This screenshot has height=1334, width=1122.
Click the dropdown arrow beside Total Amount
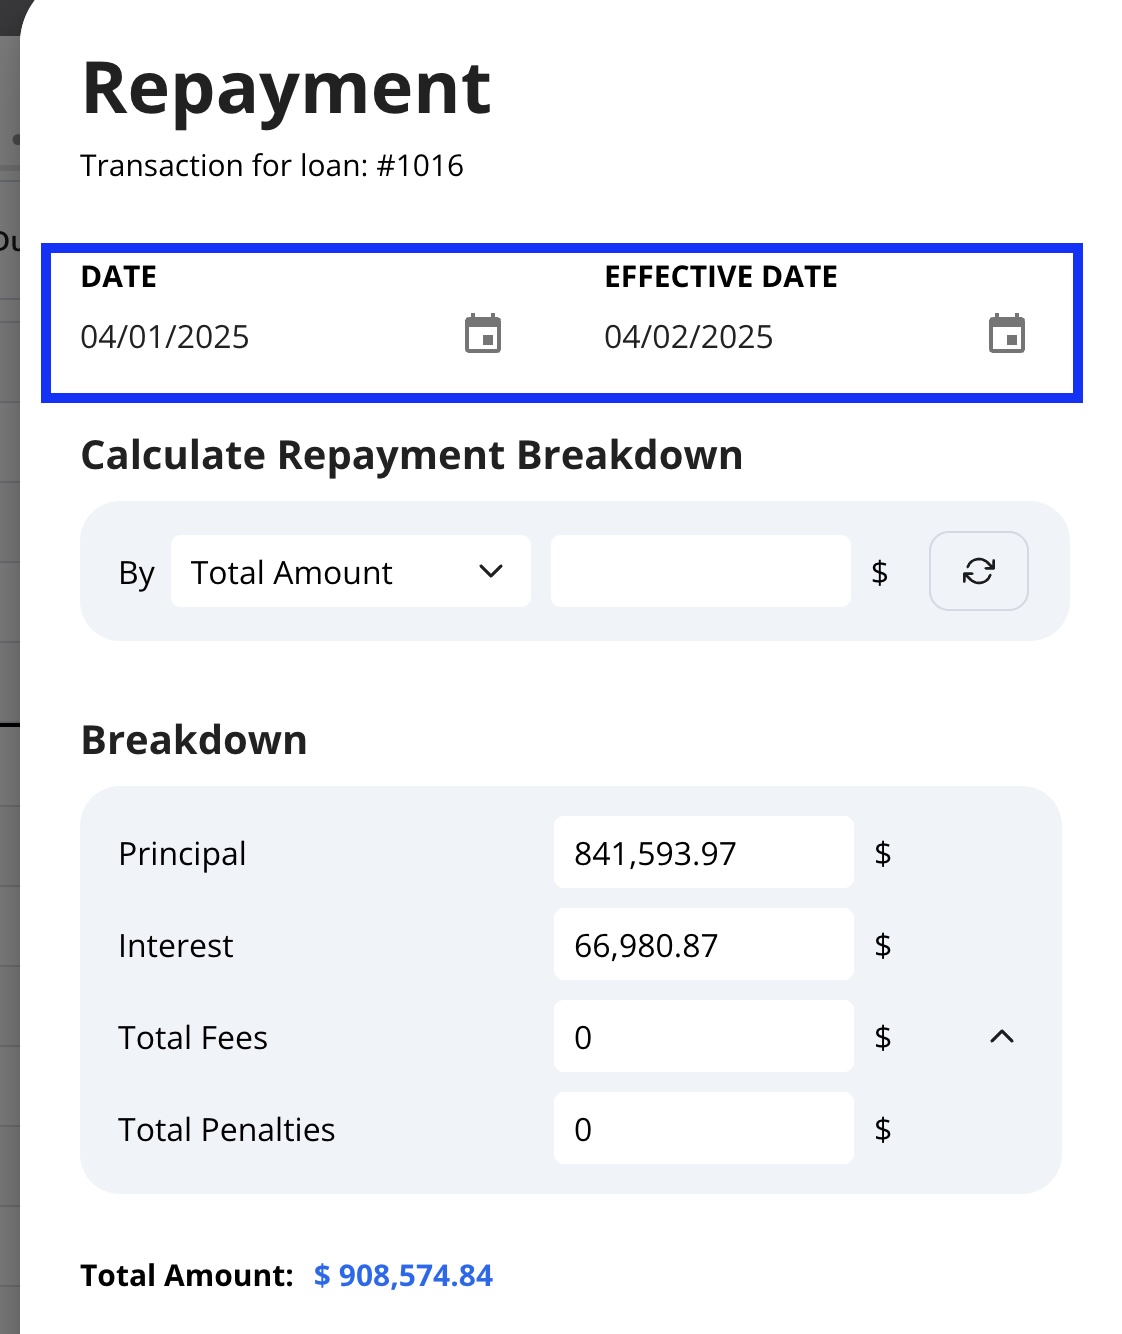click(x=491, y=571)
